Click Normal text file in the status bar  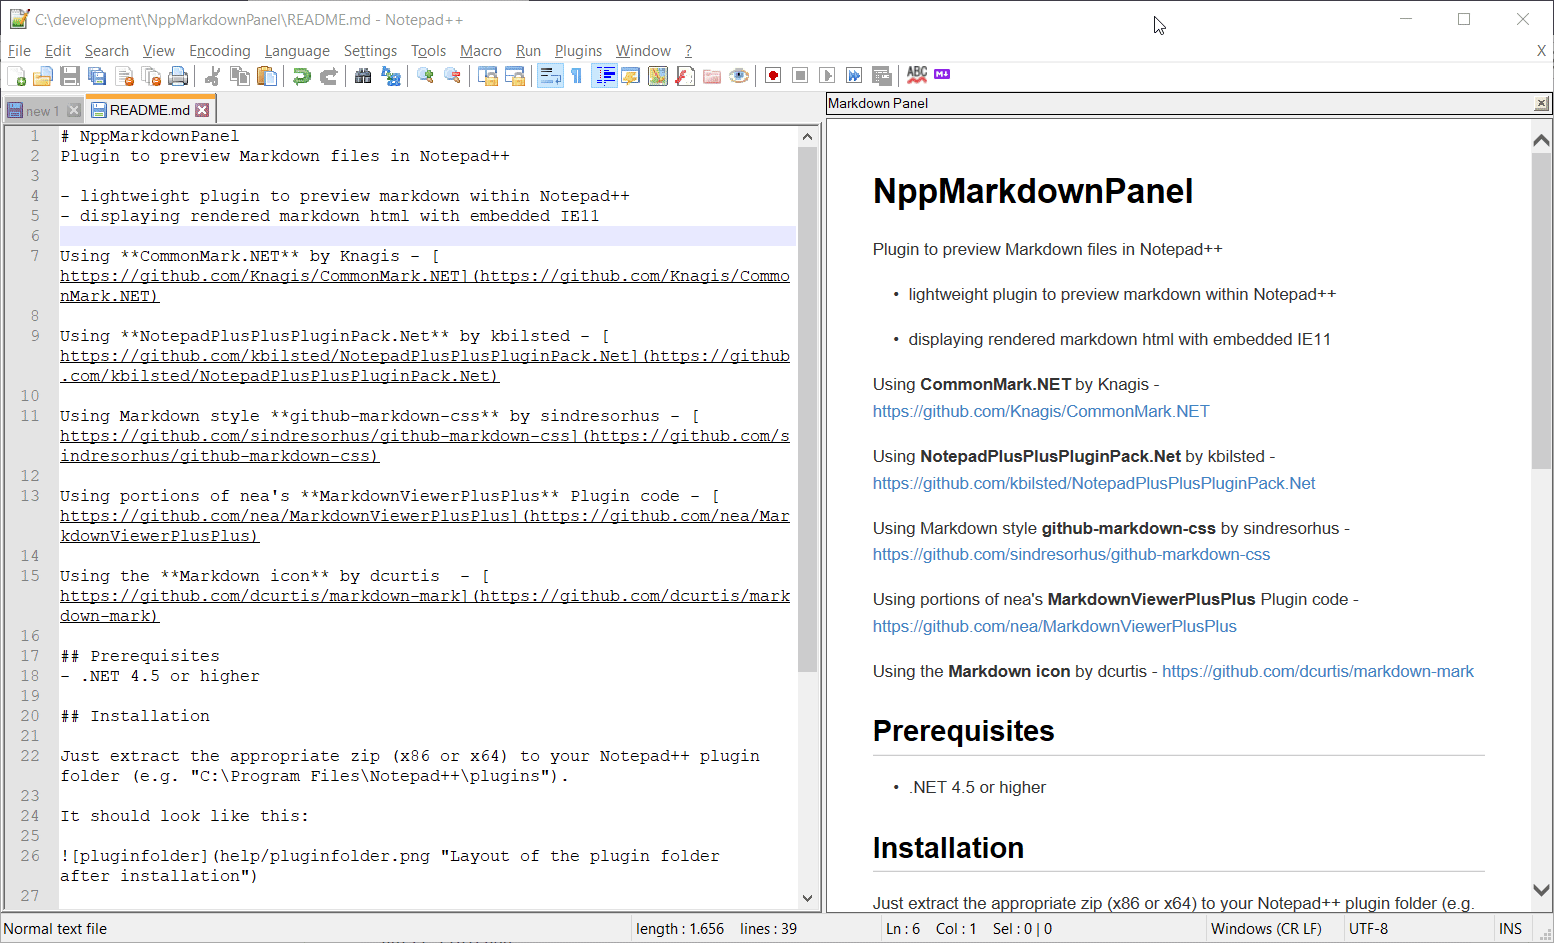pyautogui.click(x=55, y=929)
